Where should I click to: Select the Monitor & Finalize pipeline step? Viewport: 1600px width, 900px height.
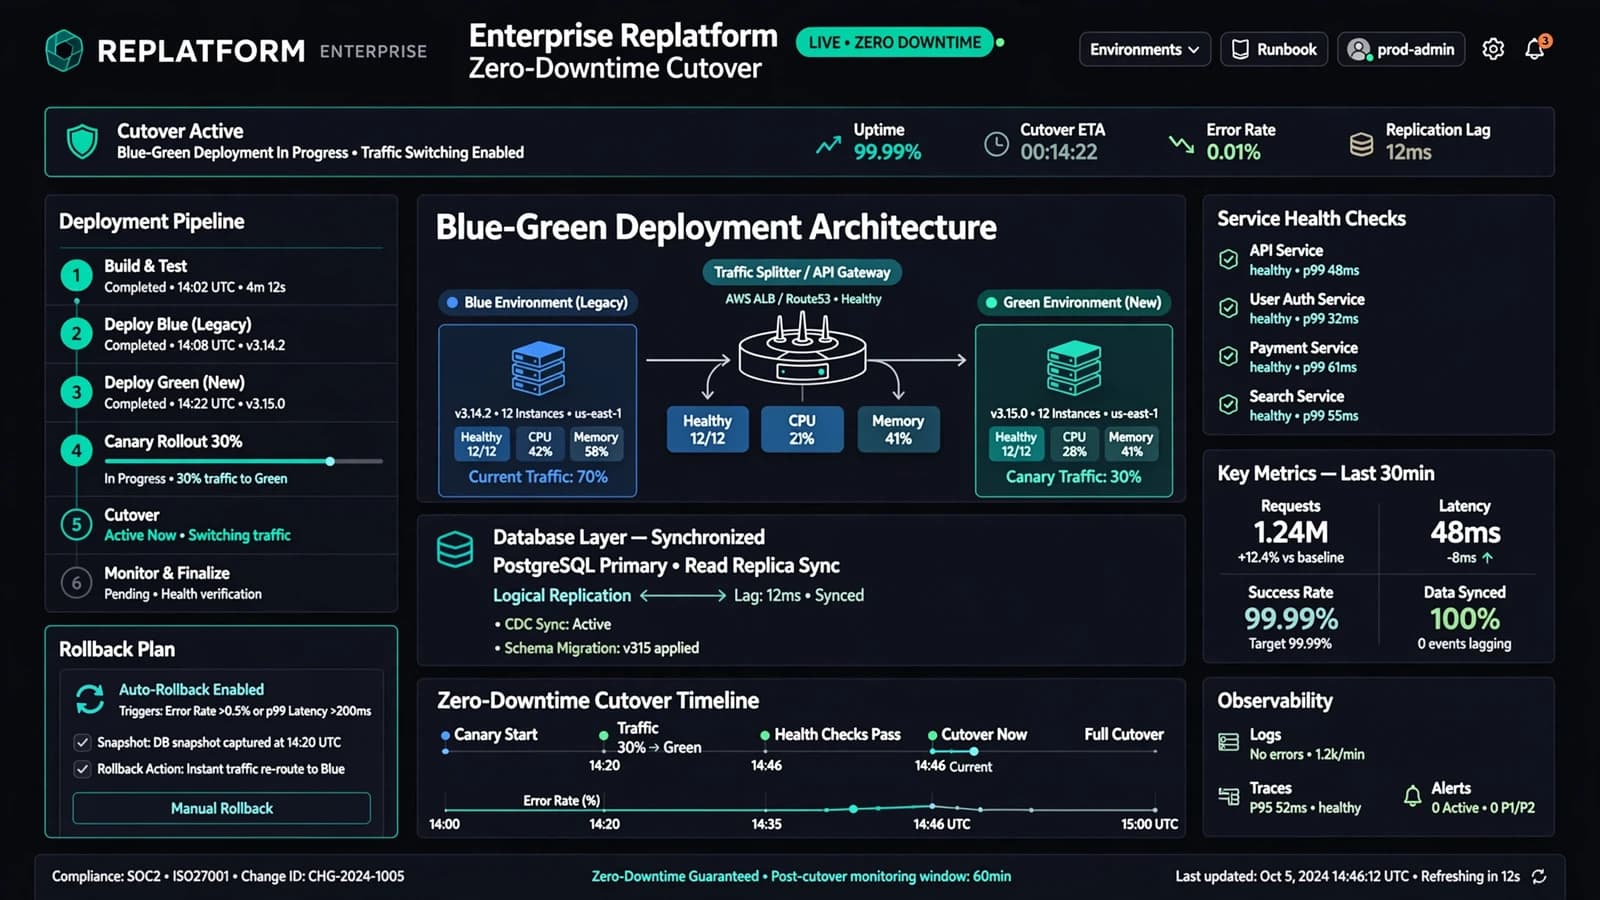[x=222, y=582]
